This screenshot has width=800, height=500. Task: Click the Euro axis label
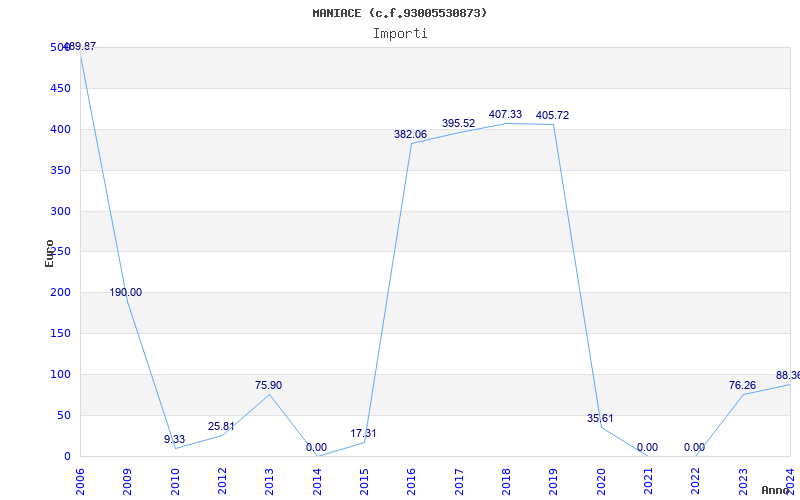point(49,254)
